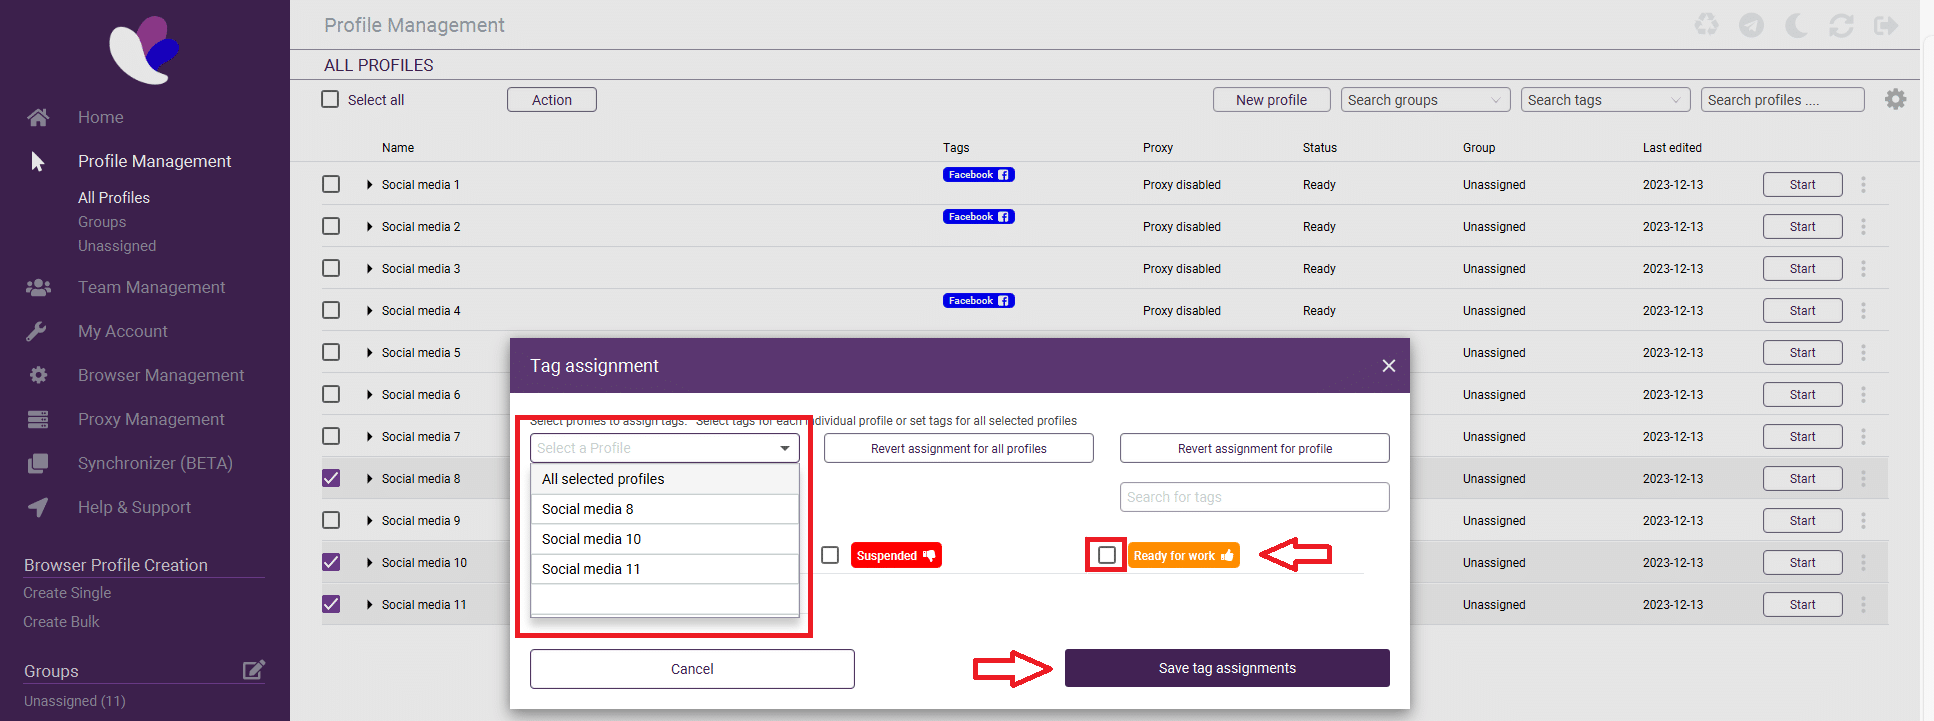Check the Ready for work tag checkbox
The height and width of the screenshot is (721, 1934).
[x=1107, y=555]
